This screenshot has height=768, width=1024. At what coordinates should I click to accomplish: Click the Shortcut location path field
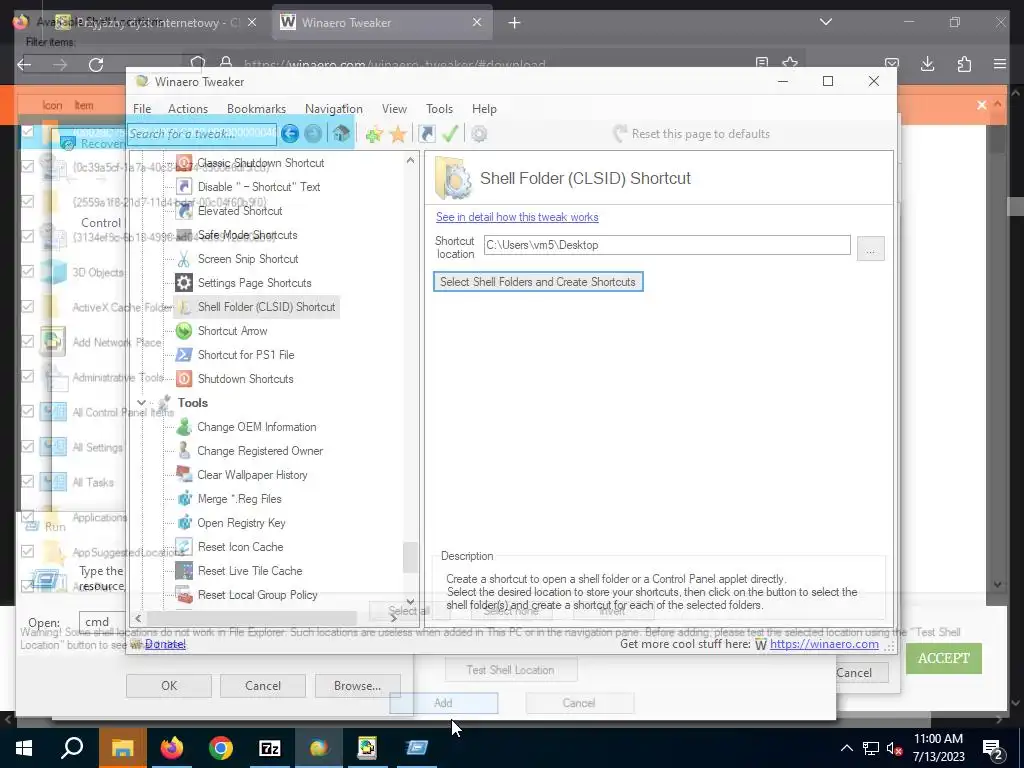point(667,245)
